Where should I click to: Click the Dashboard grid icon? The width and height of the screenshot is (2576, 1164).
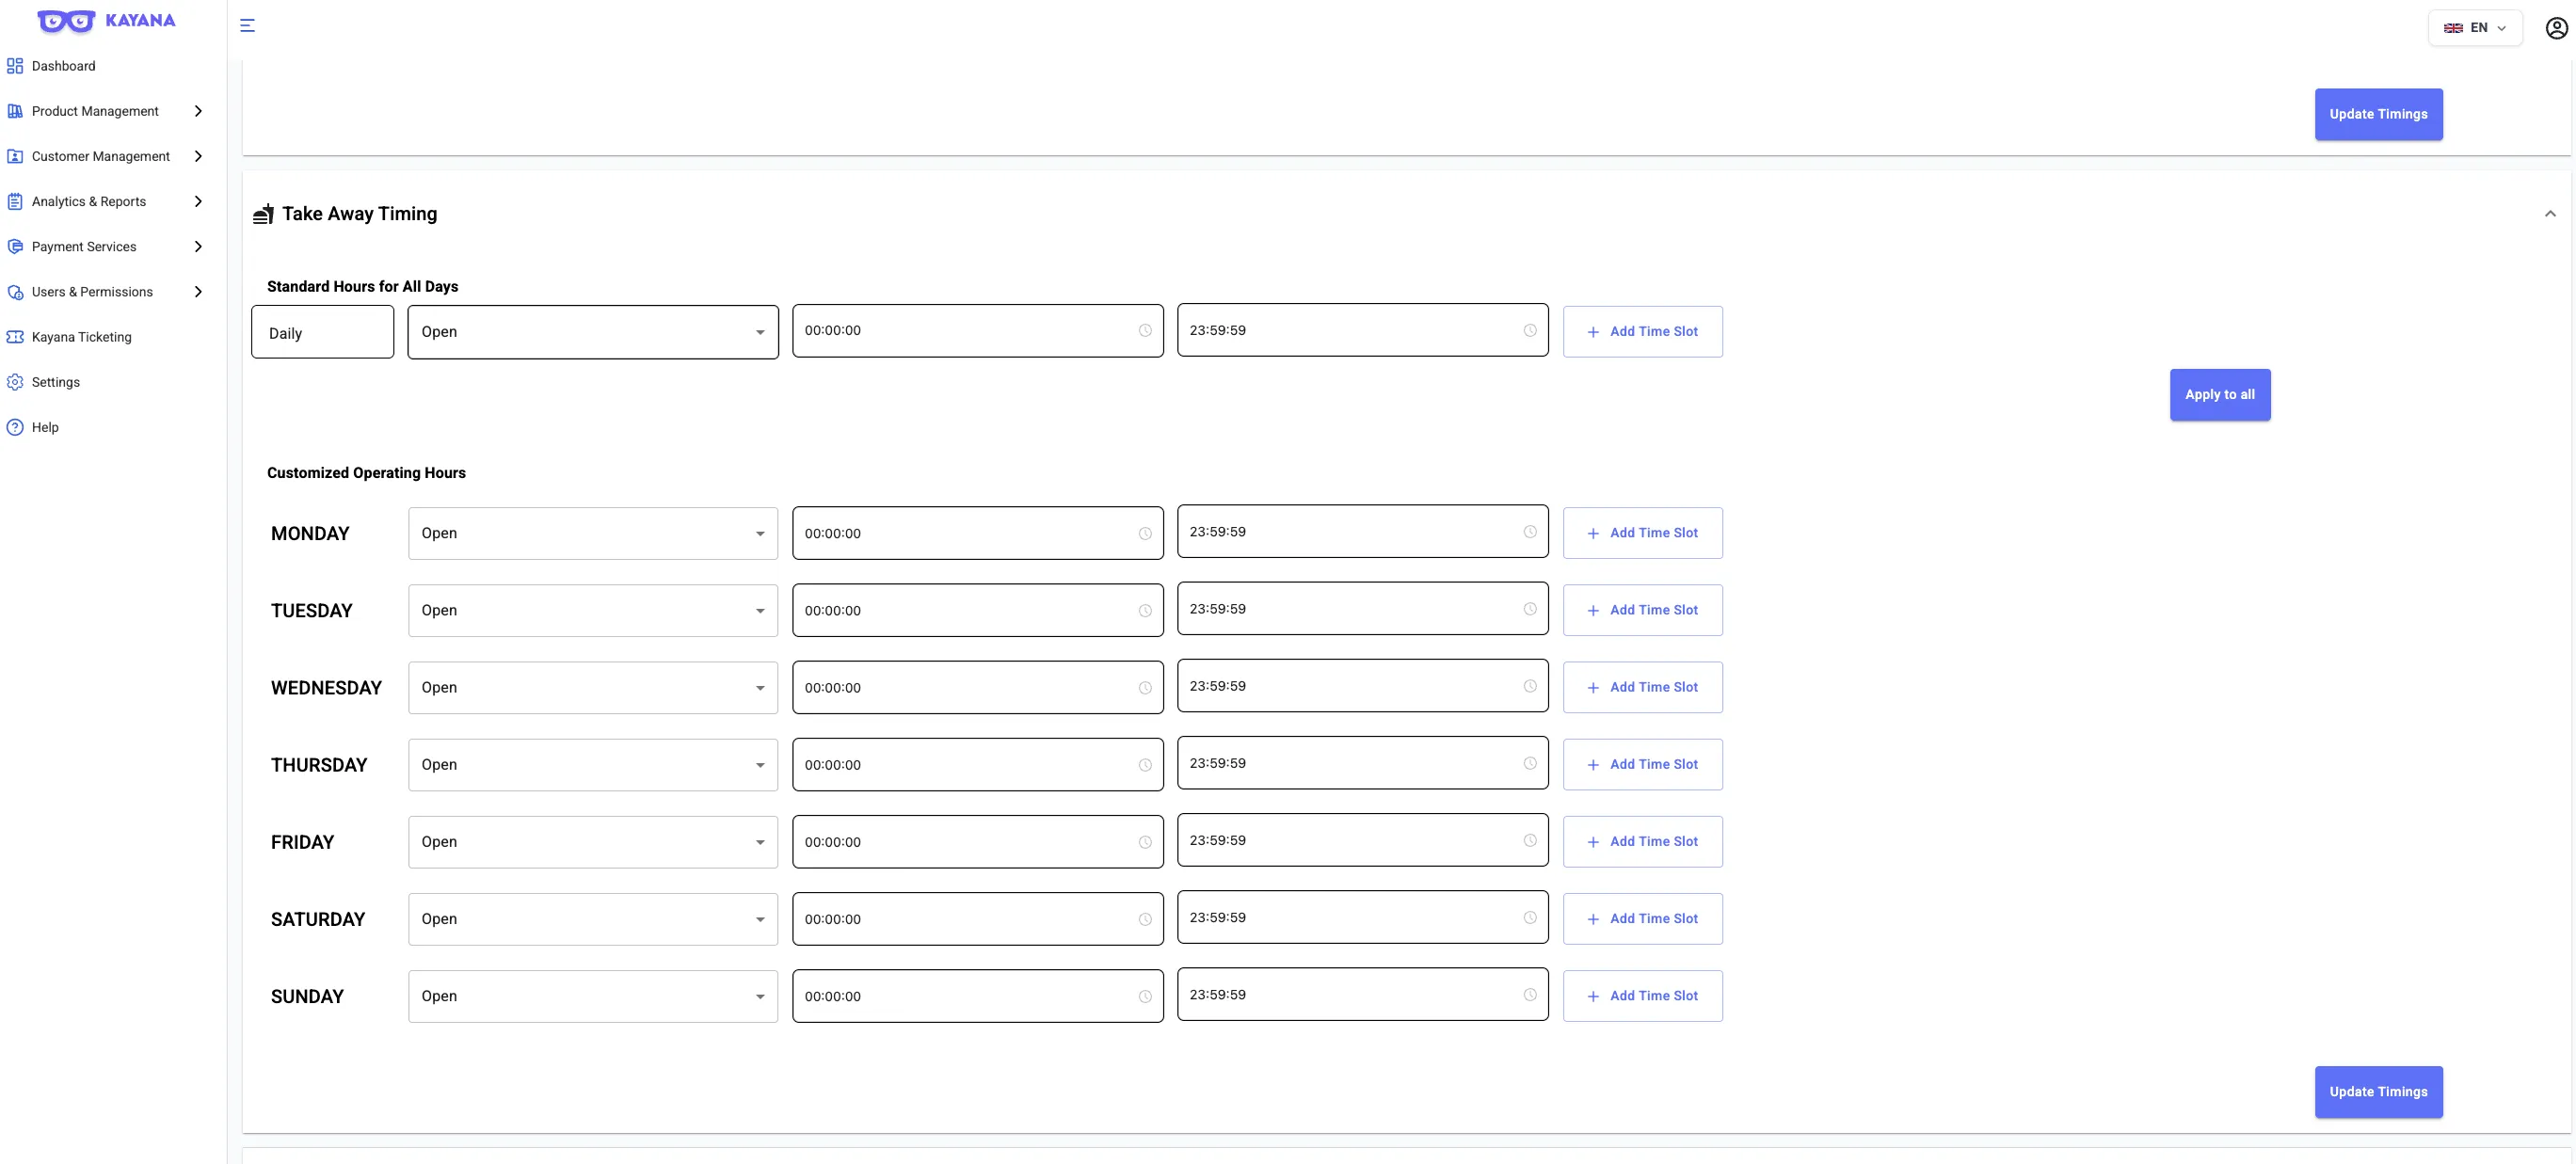(15, 66)
